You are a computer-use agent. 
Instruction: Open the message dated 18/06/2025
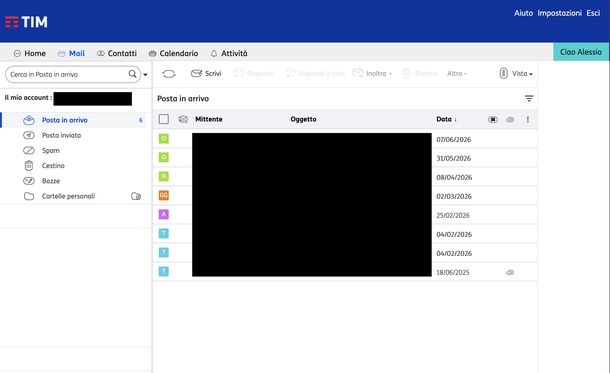(x=345, y=272)
